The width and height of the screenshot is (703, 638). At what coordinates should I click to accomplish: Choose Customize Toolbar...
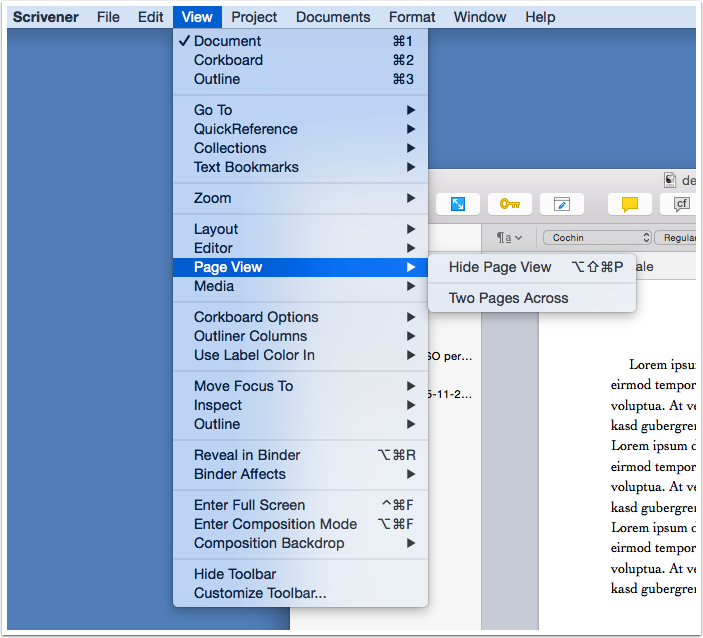300,593
